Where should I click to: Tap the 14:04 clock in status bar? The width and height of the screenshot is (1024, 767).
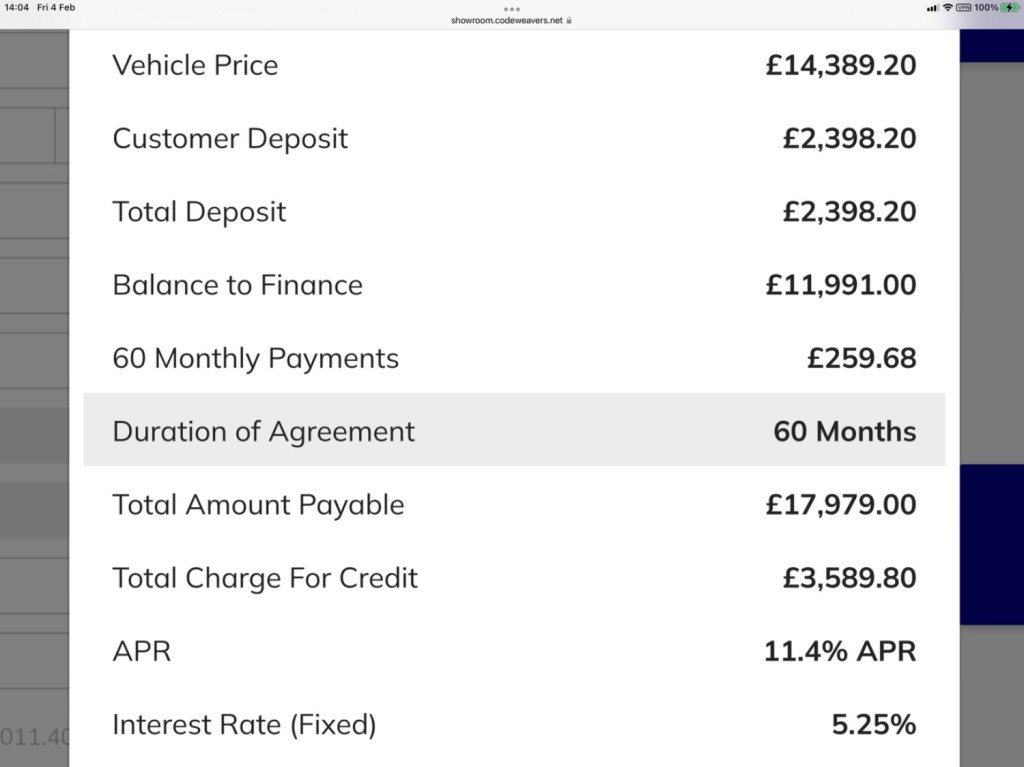click(x=17, y=8)
